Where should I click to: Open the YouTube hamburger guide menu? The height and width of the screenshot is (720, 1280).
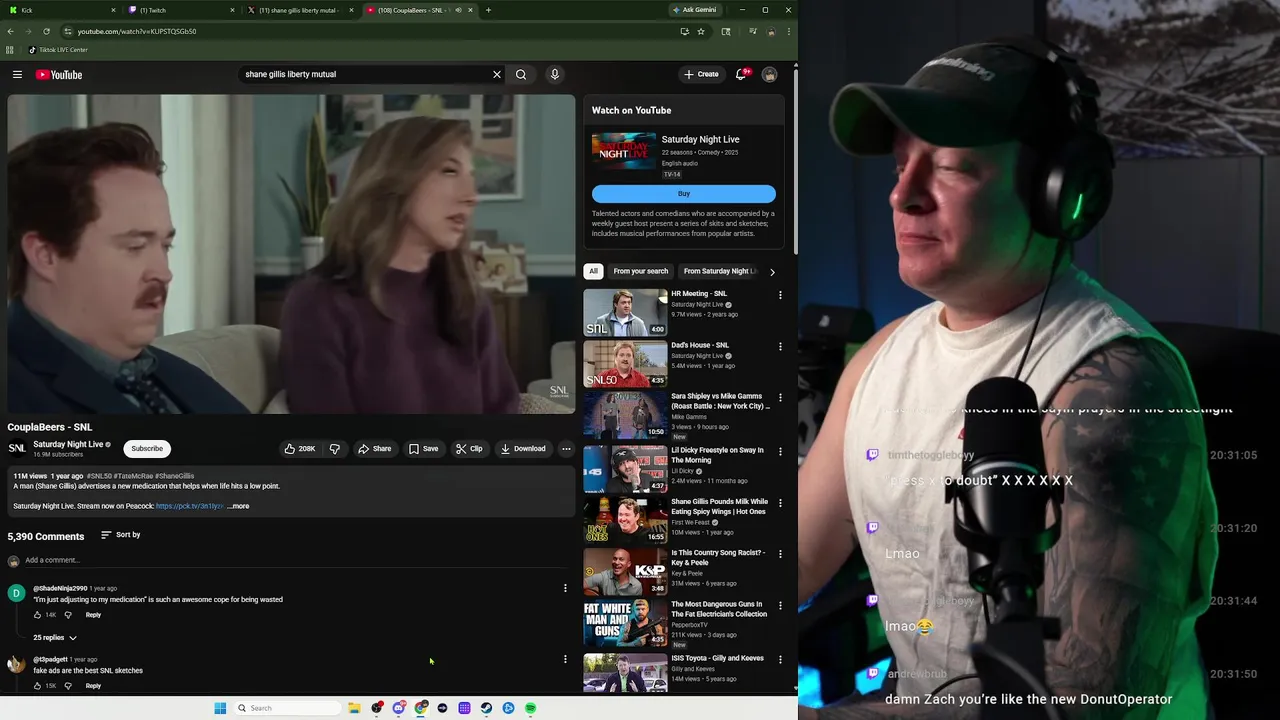17,74
